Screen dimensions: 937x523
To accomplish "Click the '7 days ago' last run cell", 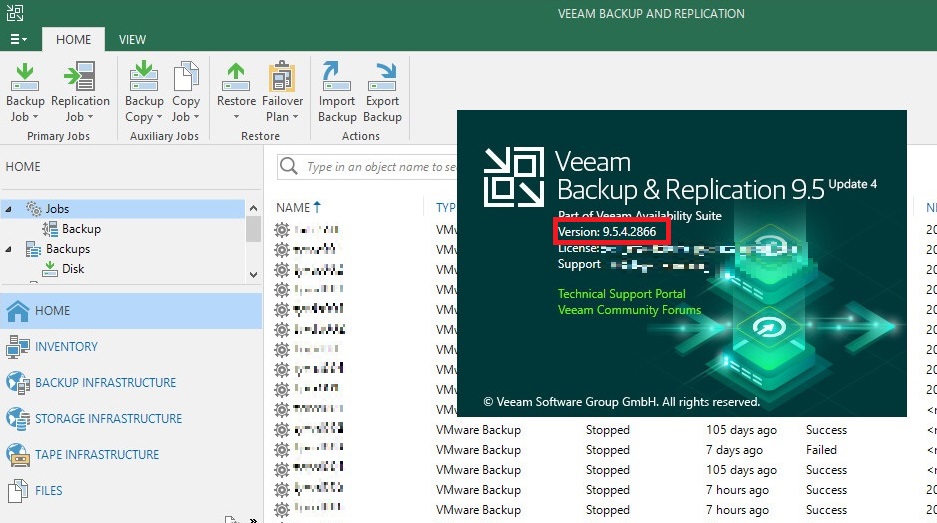I will tap(734, 450).
